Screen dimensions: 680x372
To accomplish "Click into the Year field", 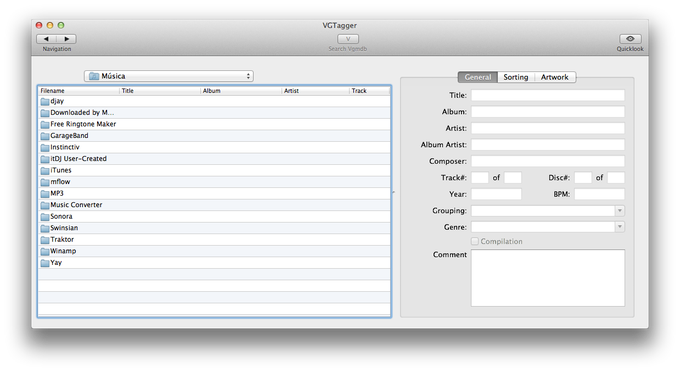I will (497, 194).
